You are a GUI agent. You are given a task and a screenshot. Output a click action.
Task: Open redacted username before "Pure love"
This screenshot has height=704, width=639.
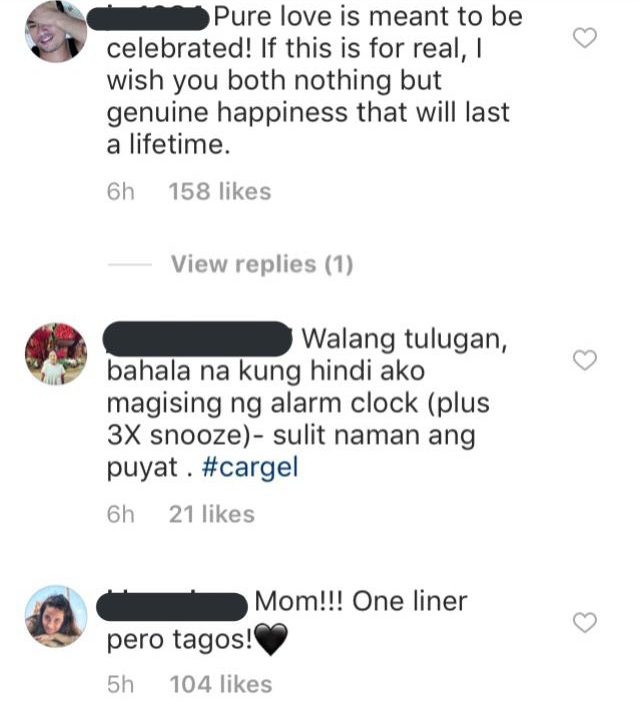pyautogui.click(x=148, y=19)
